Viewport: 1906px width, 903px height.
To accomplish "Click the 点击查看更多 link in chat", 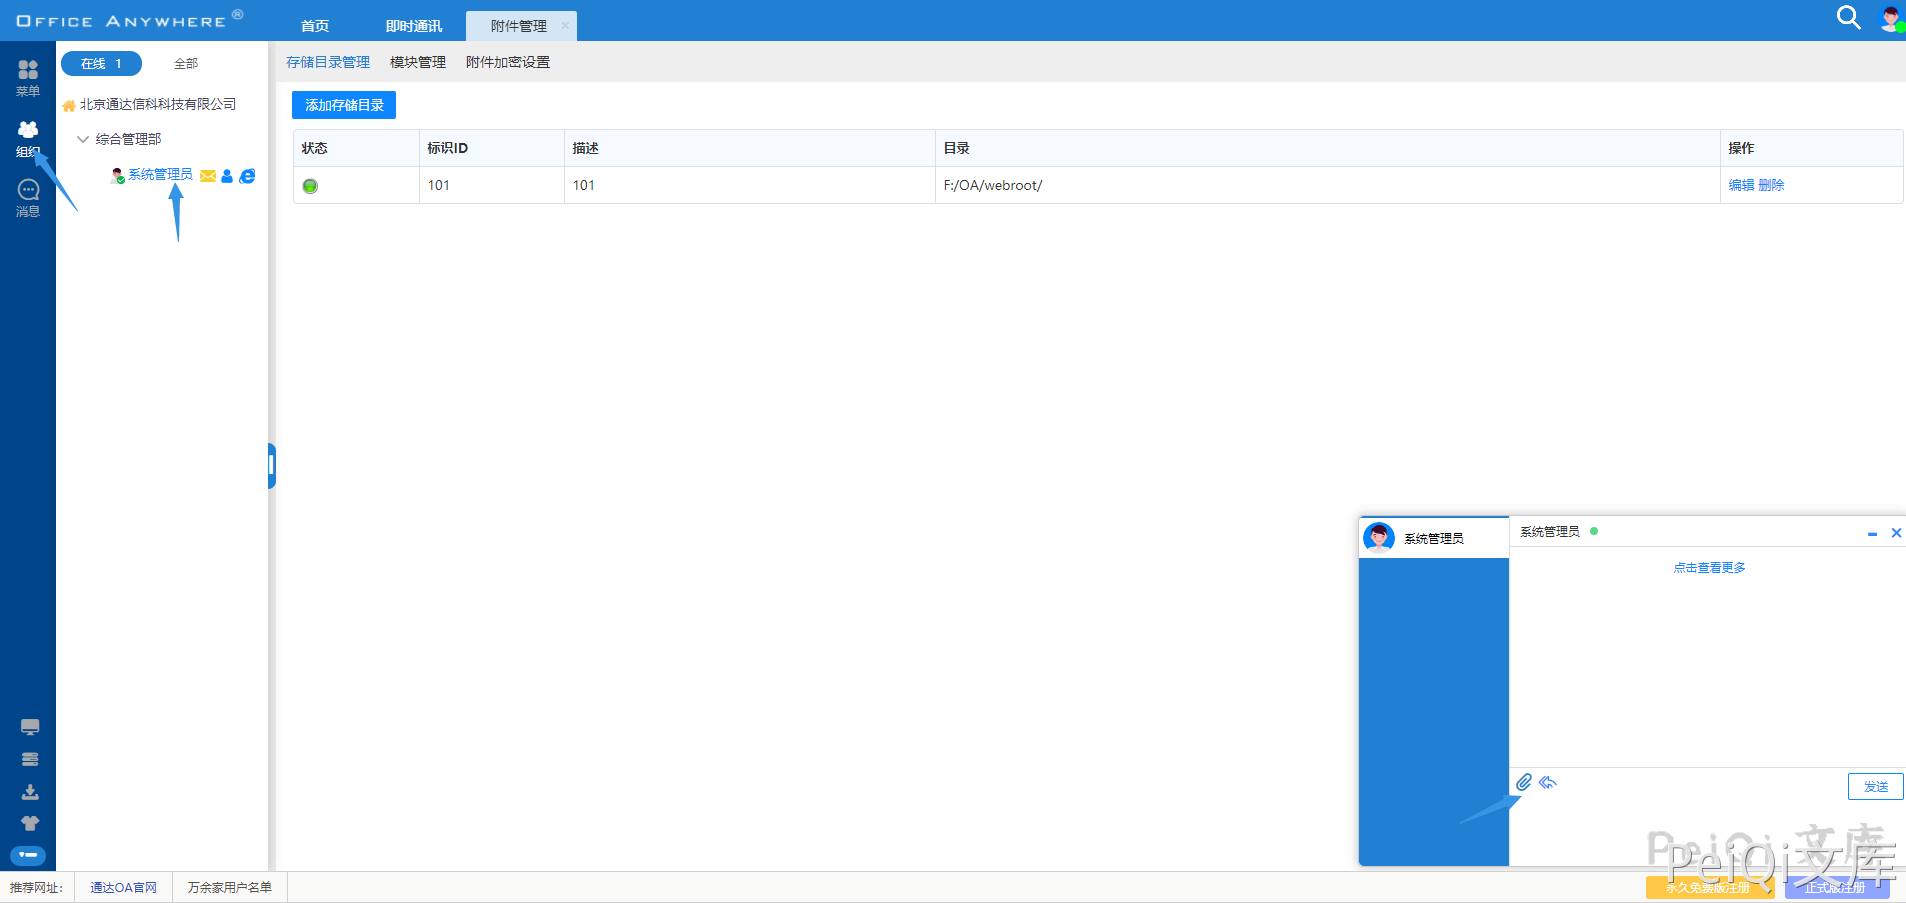I will (x=1709, y=568).
